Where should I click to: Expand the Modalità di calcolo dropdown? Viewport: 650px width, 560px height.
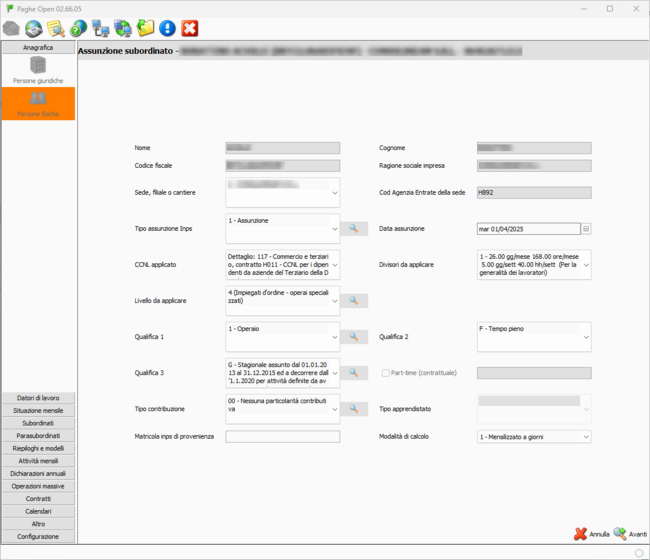[585, 437]
